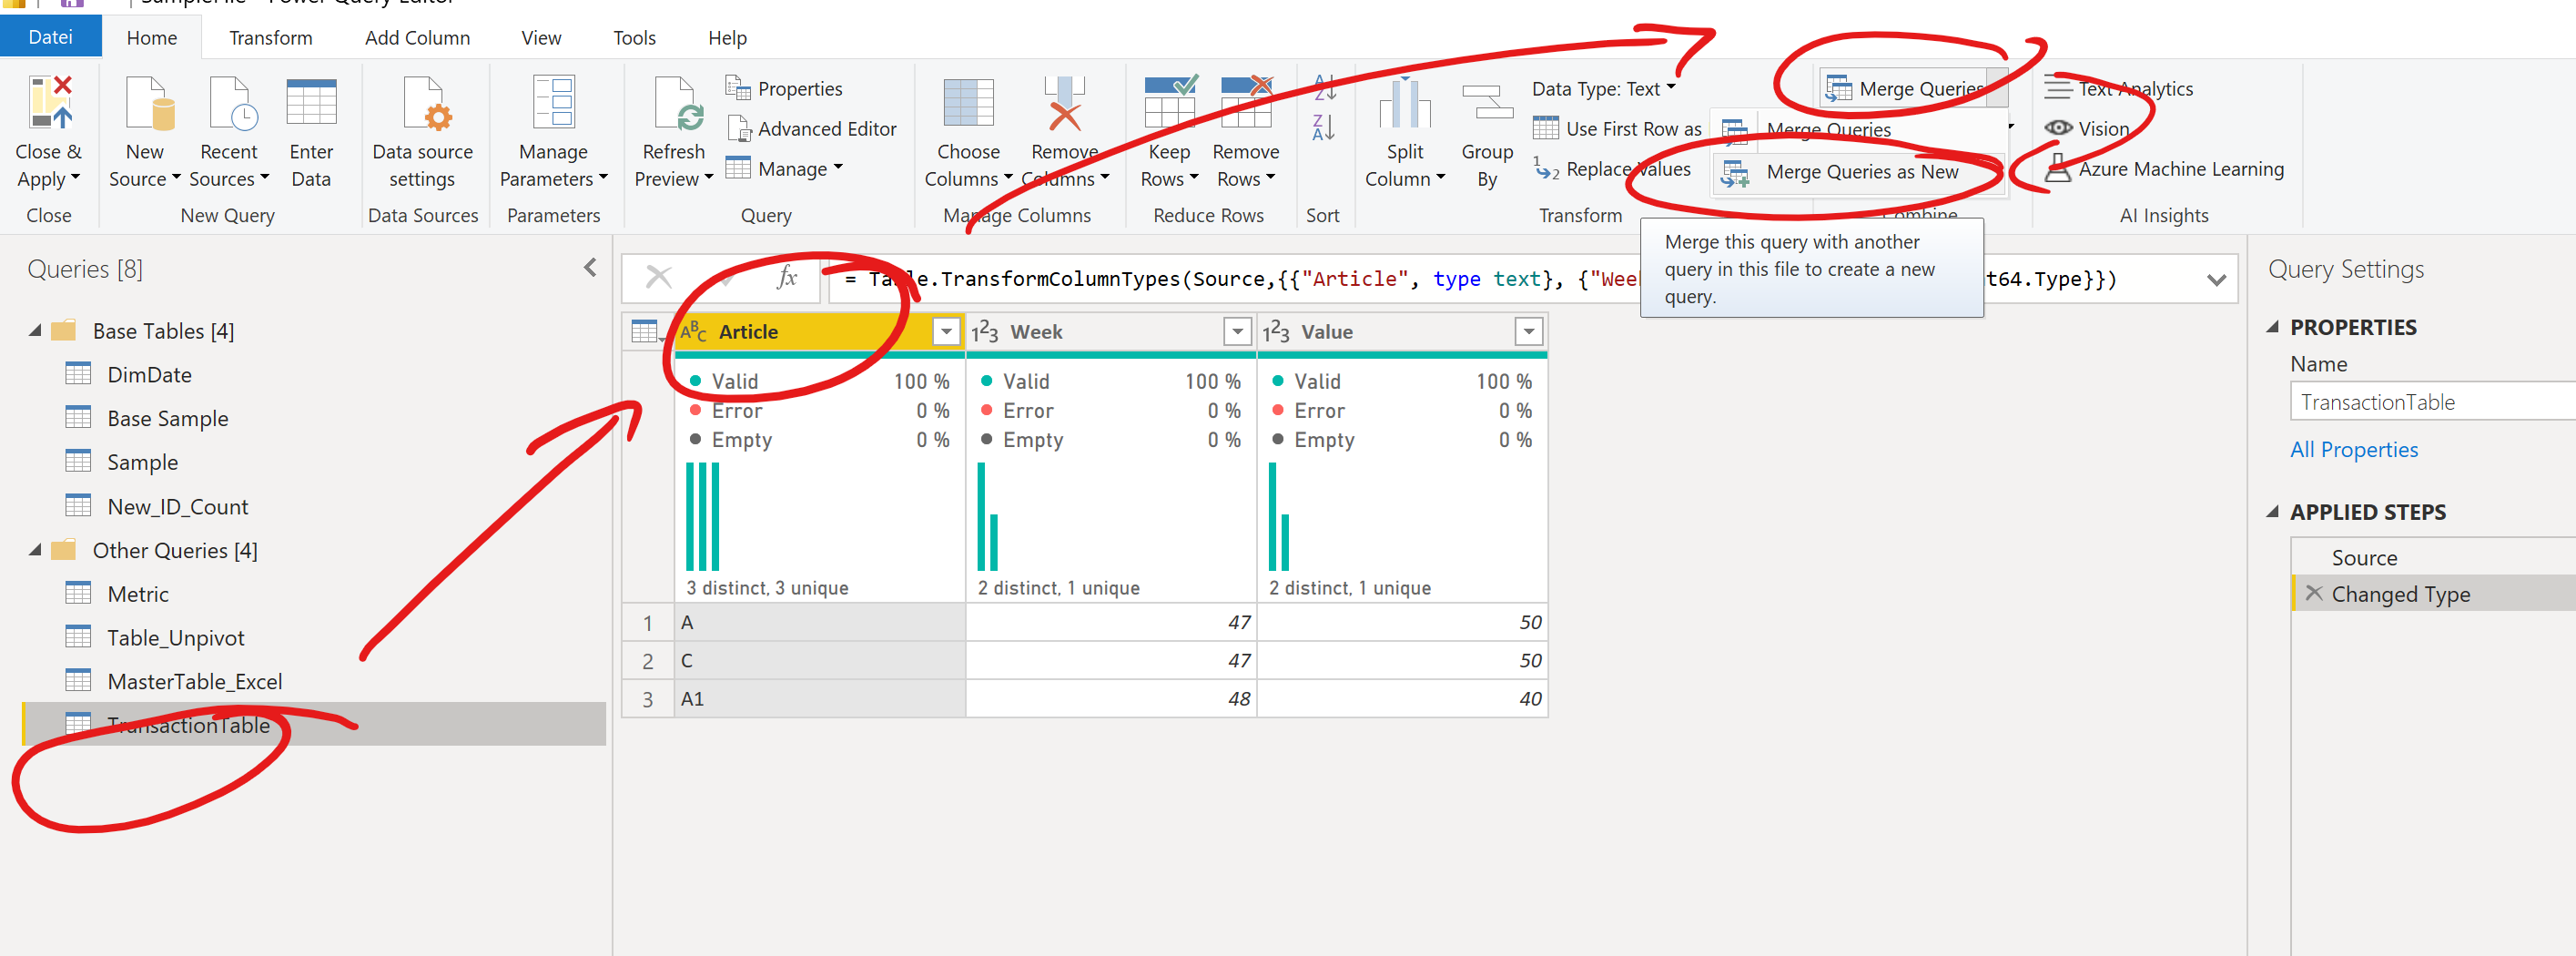
Task: Click the table menu icon above rows
Action: click(x=645, y=332)
